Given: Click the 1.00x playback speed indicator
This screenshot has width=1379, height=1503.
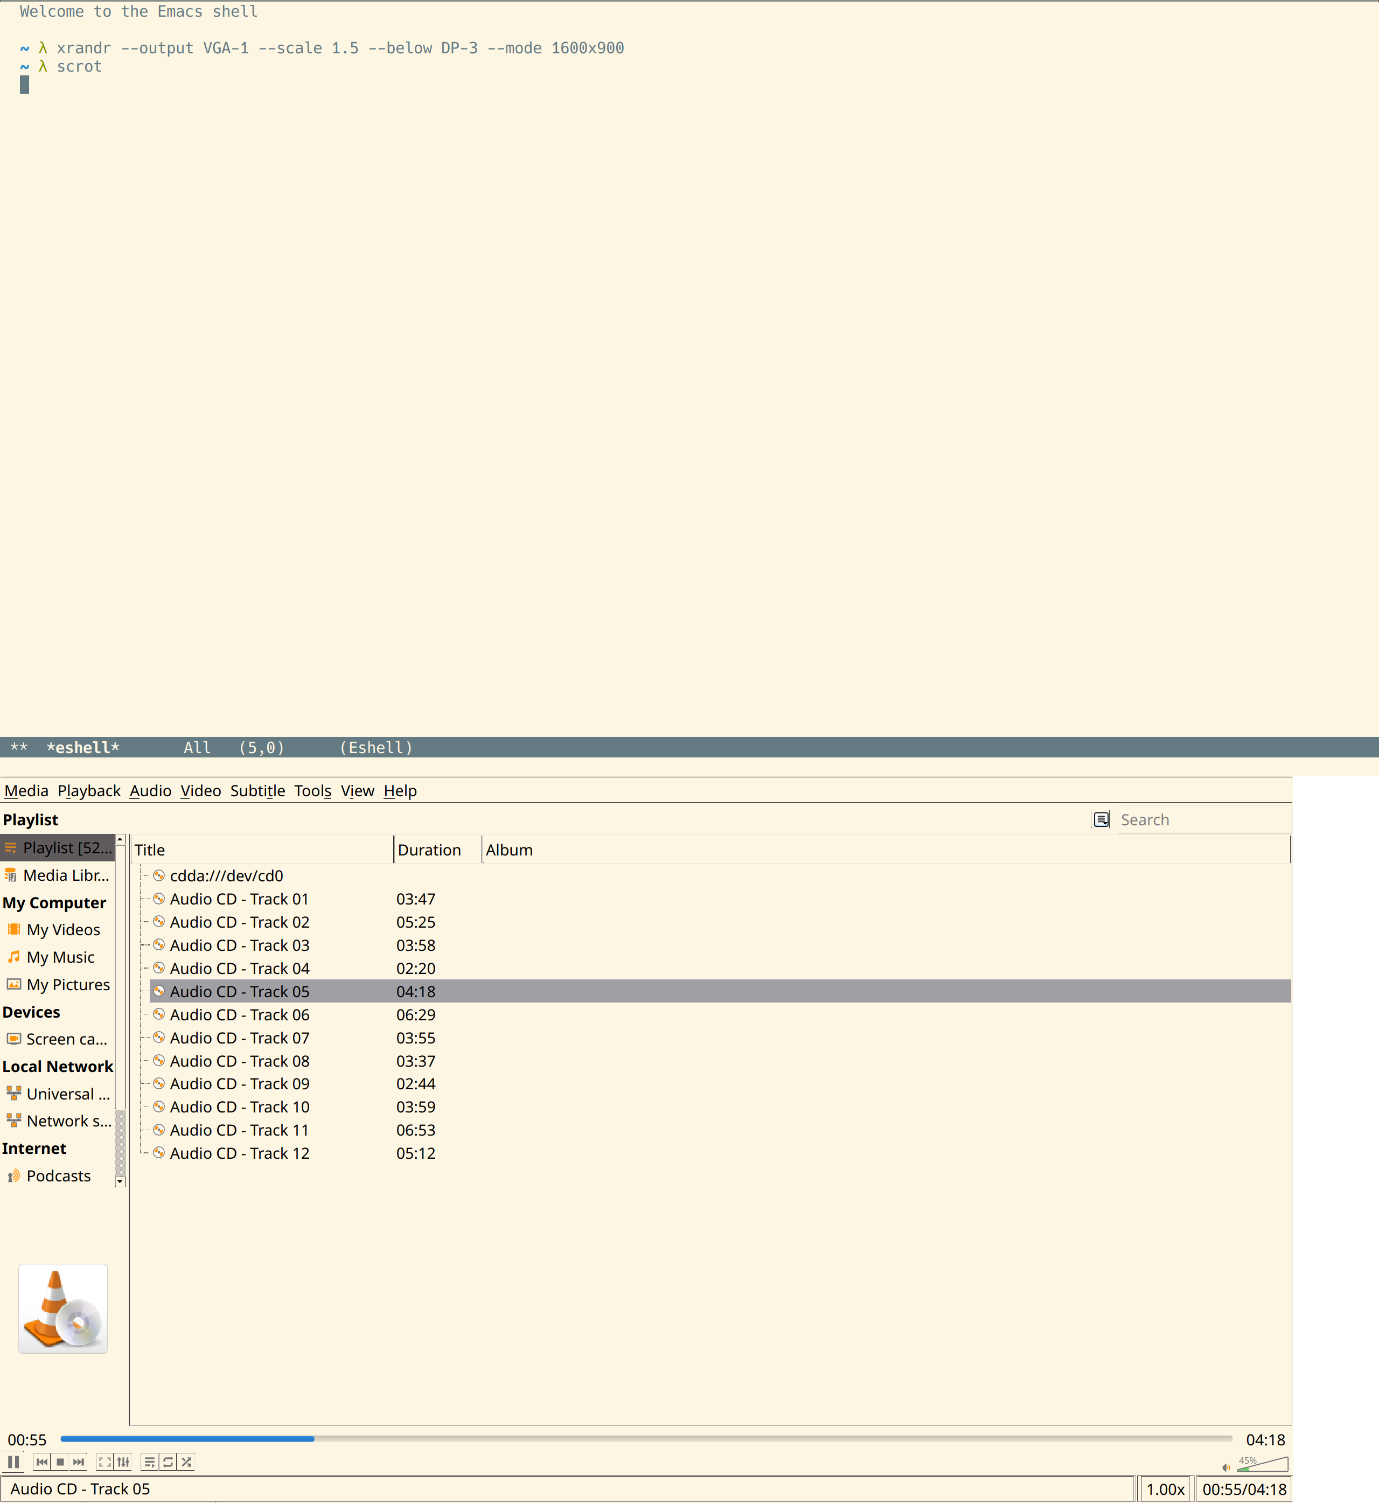Looking at the screenshot, I should click(1165, 1489).
